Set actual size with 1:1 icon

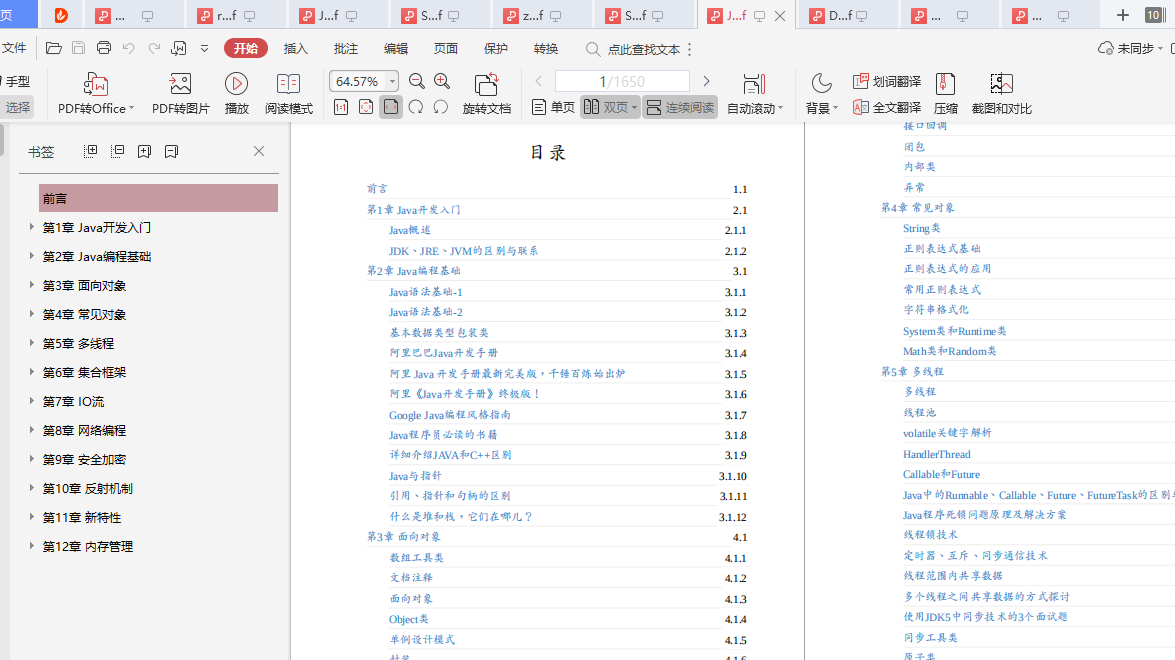pos(341,107)
